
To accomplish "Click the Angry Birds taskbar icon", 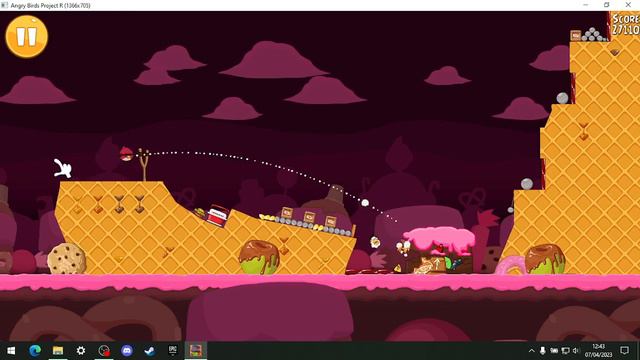I will 196,351.
